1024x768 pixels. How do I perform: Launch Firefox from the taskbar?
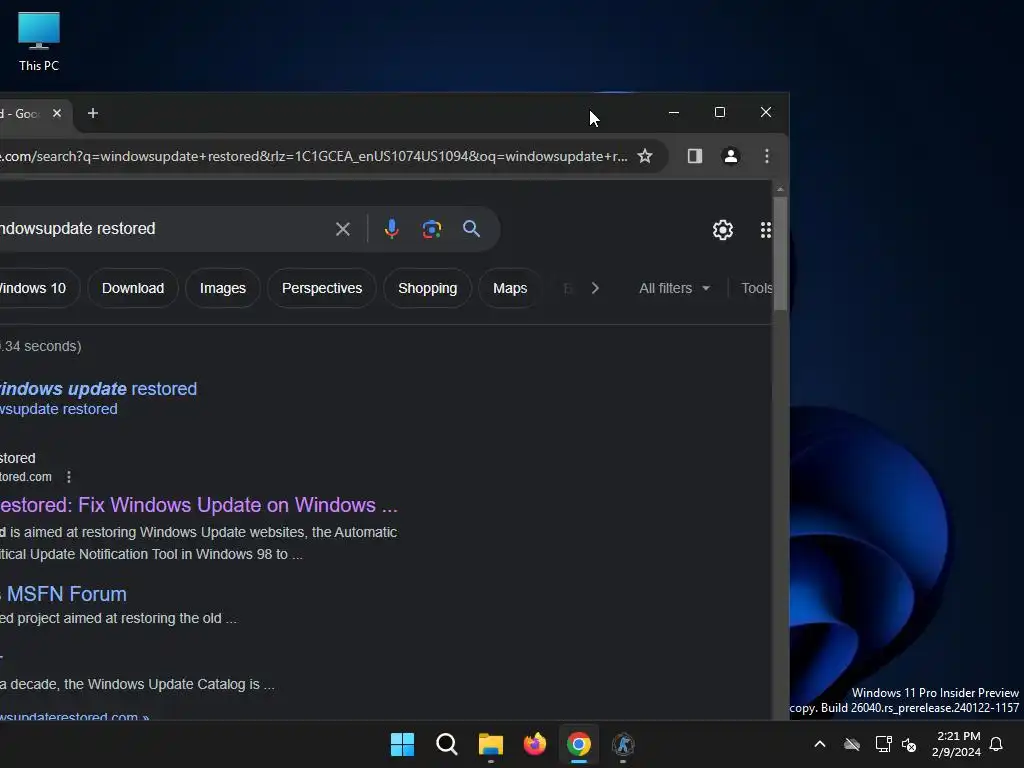pyautogui.click(x=535, y=744)
